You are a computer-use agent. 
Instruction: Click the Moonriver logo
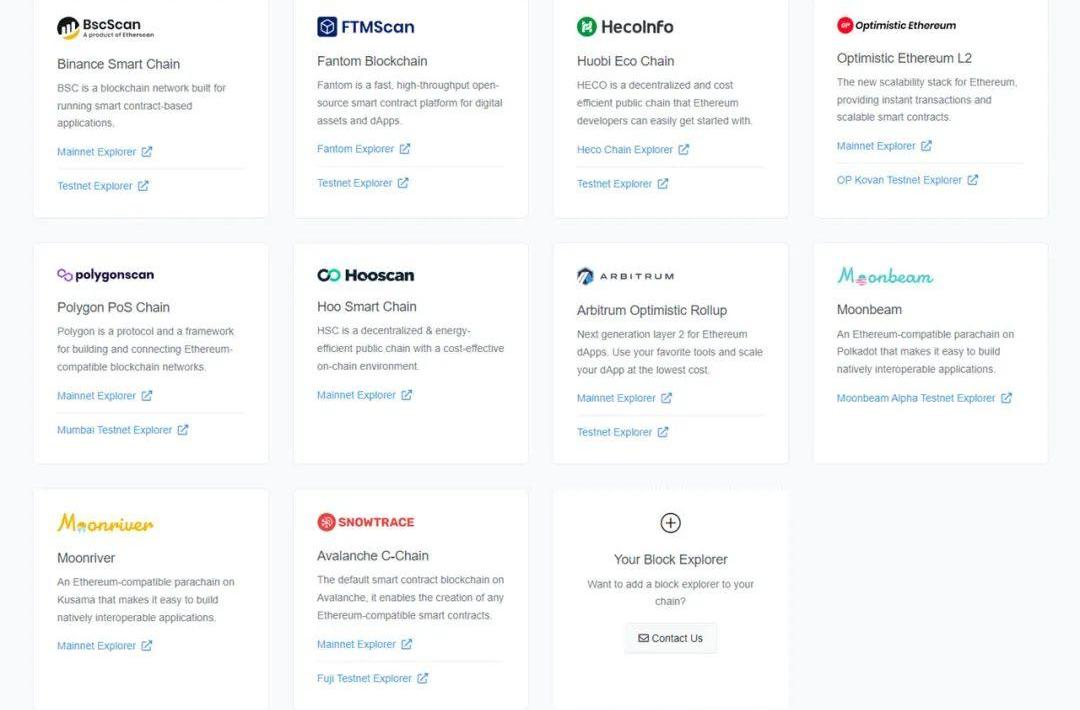point(105,523)
